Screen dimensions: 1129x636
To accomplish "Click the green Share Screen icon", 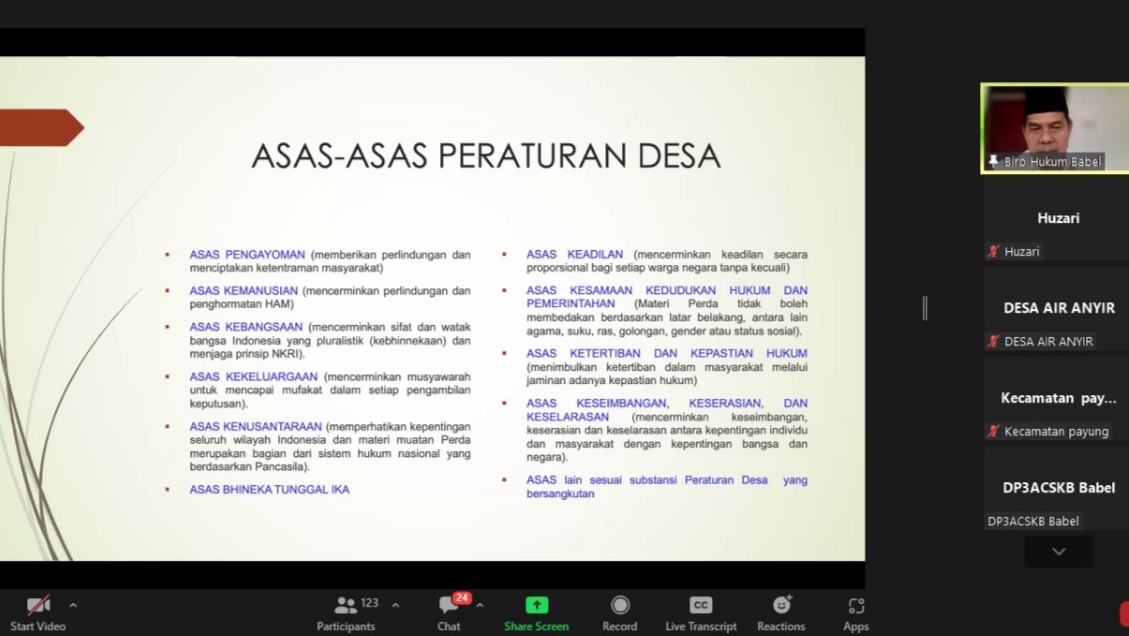I will coord(537,605).
